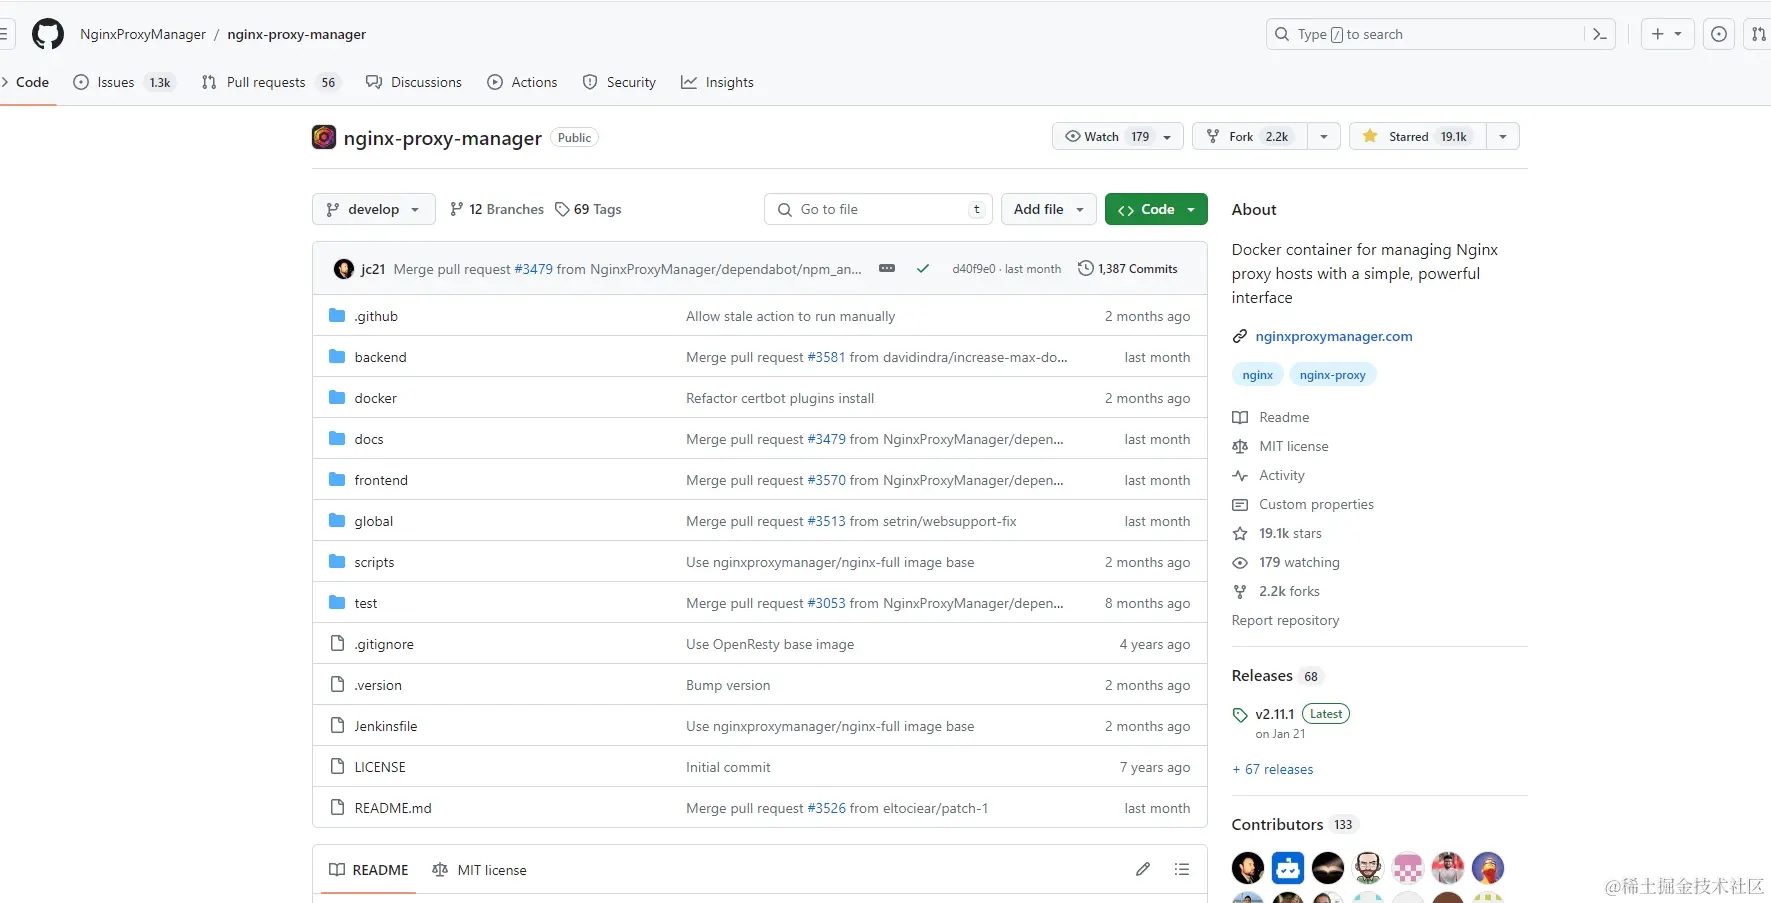Screen dimensions: 1771x903
Task: Open the create new dropdown caret
Action: (1678, 34)
